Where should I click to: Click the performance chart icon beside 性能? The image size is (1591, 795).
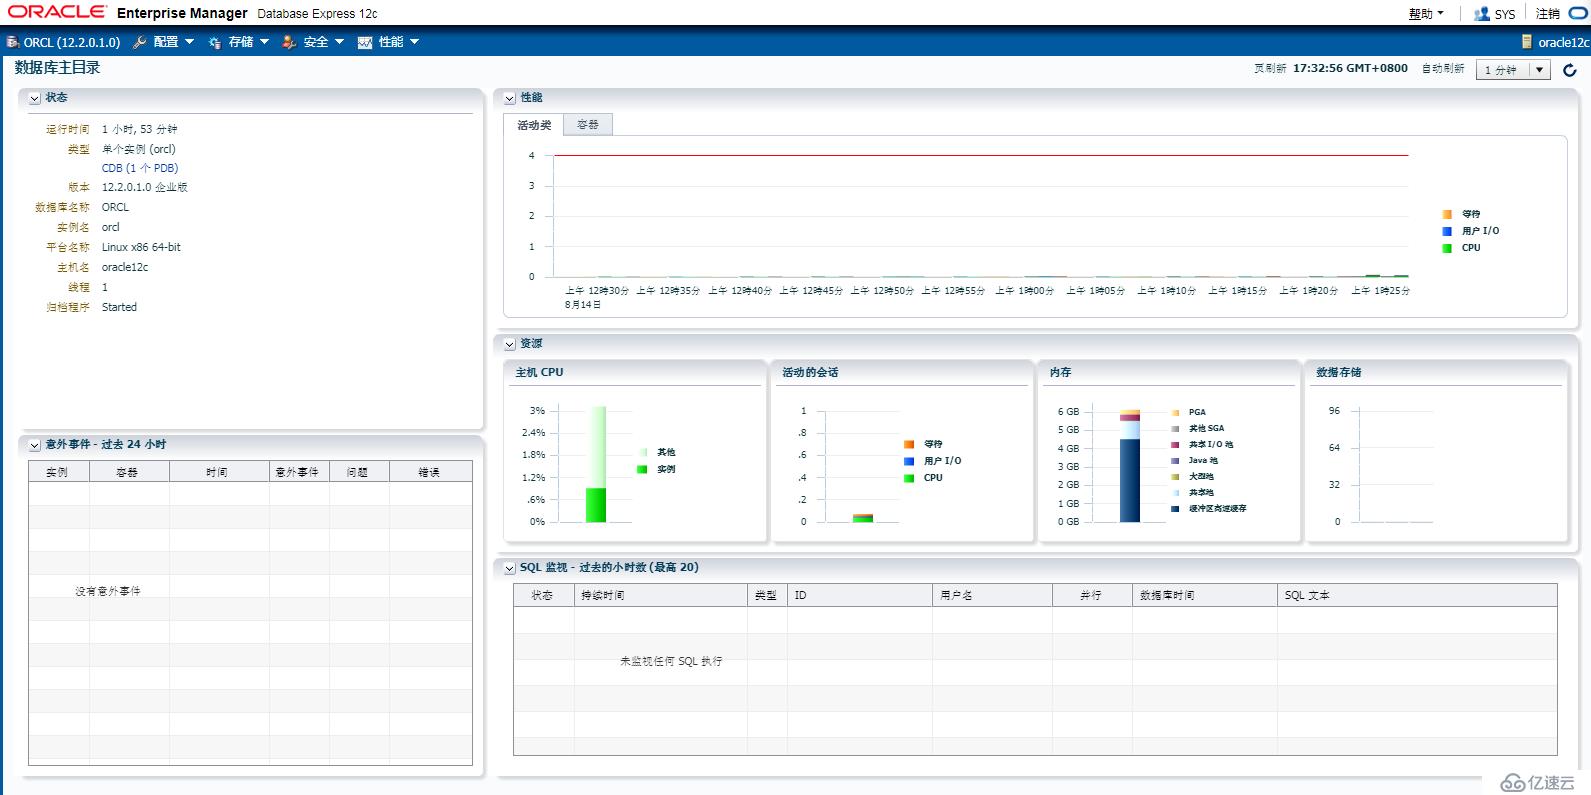tap(365, 42)
